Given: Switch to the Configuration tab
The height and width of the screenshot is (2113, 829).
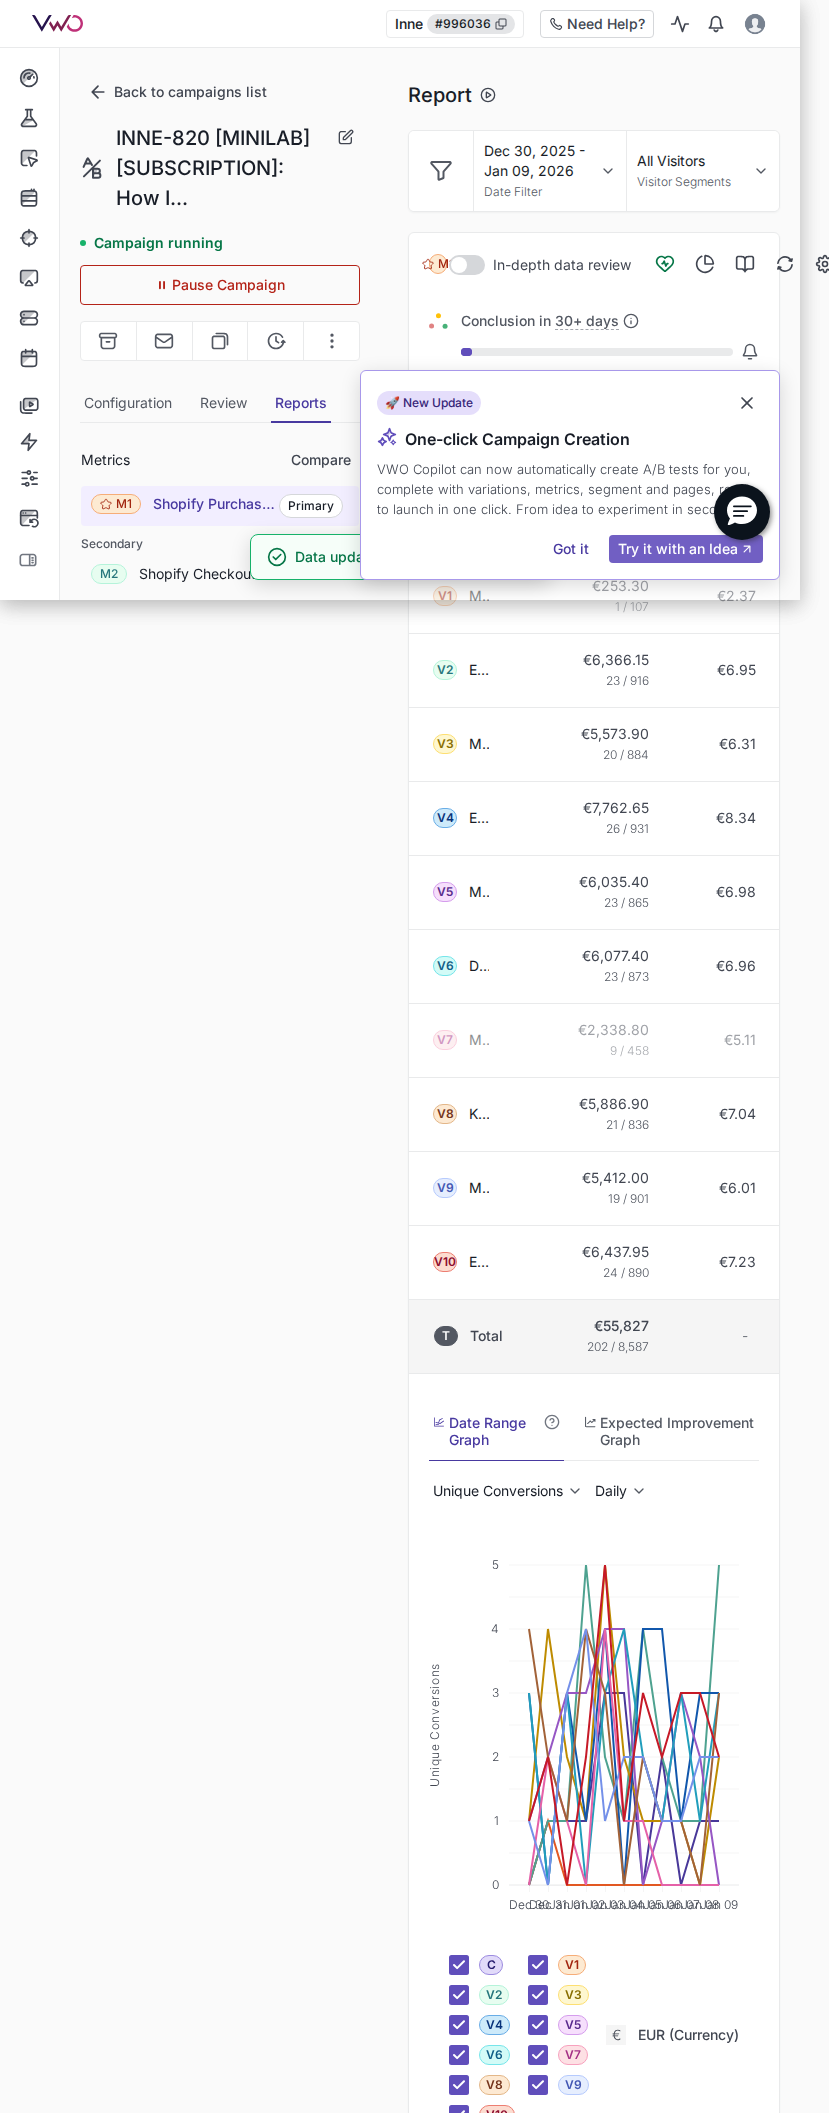Looking at the screenshot, I should coord(128,403).
